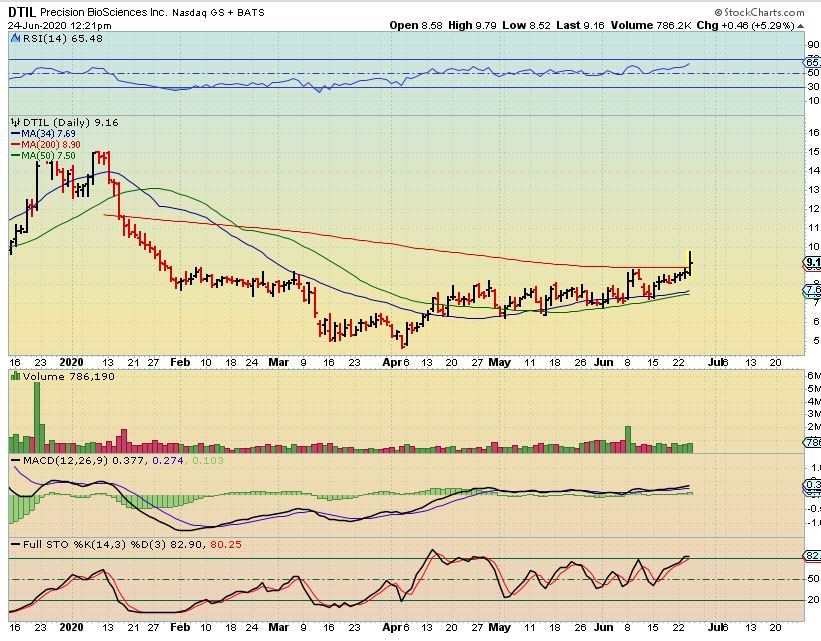Click the 2020 year label under the price panel
821x641 pixels.
pyautogui.click(x=71, y=362)
